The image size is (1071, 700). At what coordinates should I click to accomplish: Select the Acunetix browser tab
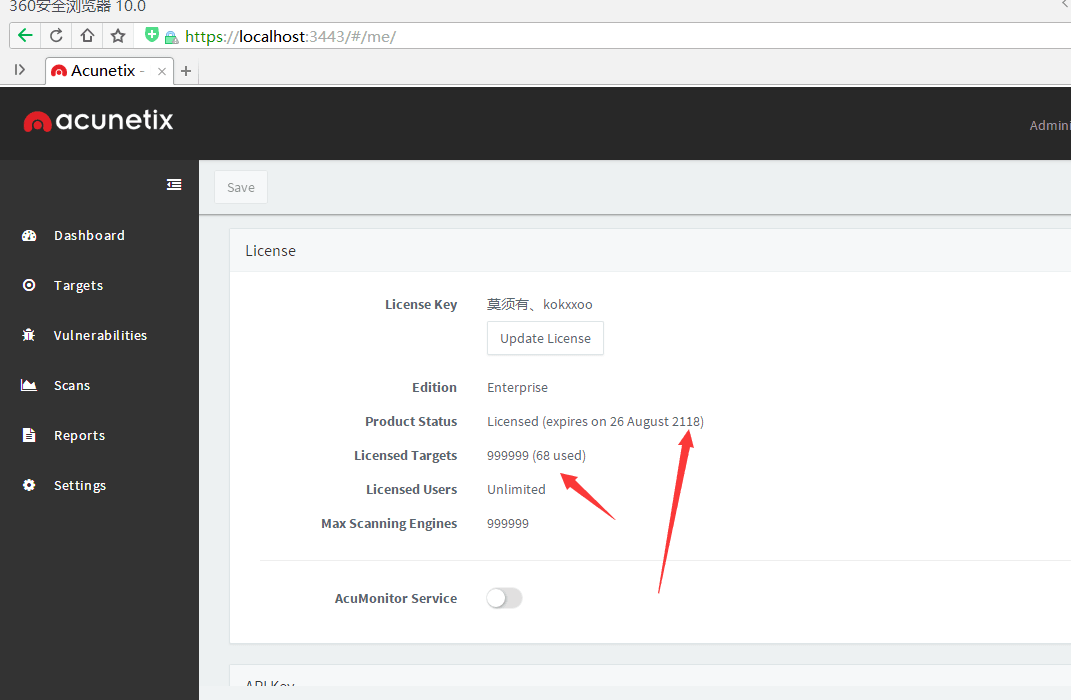click(x=109, y=71)
